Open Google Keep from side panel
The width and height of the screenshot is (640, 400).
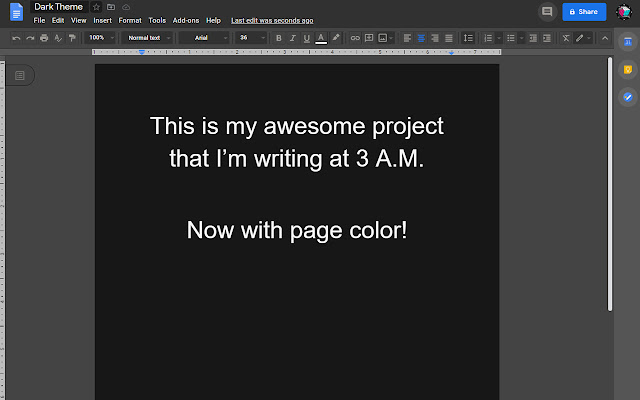click(x=627, y=70)
